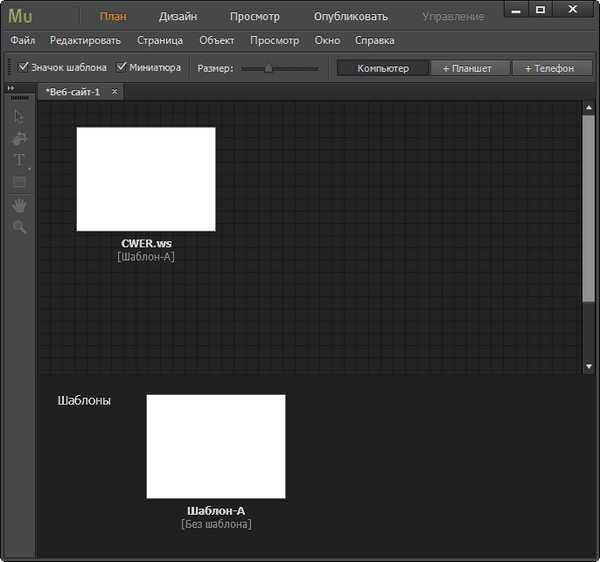Image resolution: width=600 pixels, height=562 pixels.
Task: Select the Crop tool
Action: click(19, 138)
